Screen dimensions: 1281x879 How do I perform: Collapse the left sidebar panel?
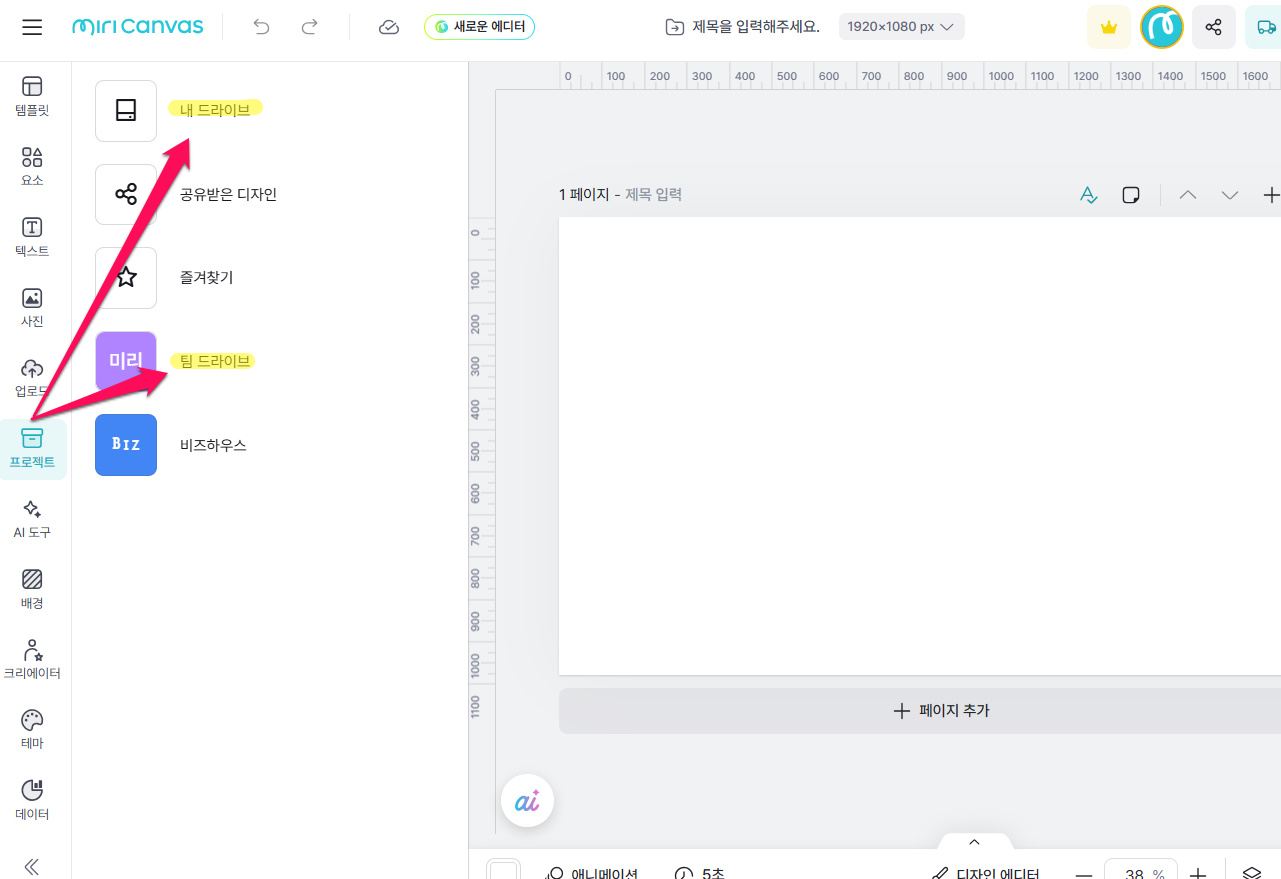click(32, 866)
